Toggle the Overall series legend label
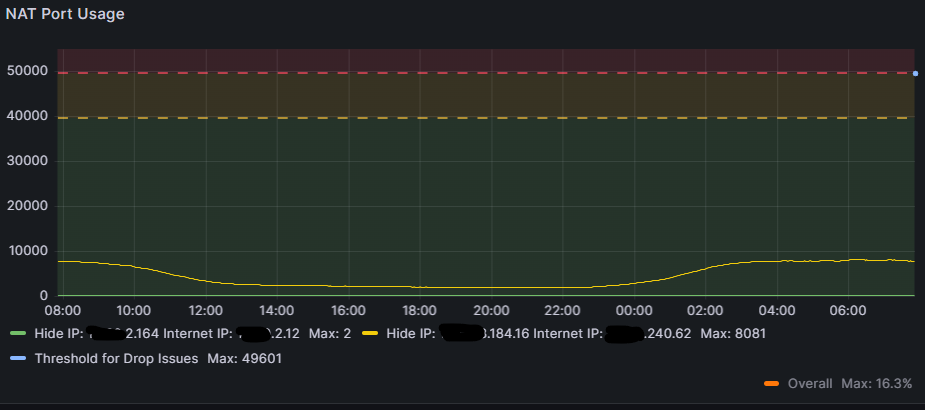The height and width of the screenshot is (410, 925). (x=810, y=384)
